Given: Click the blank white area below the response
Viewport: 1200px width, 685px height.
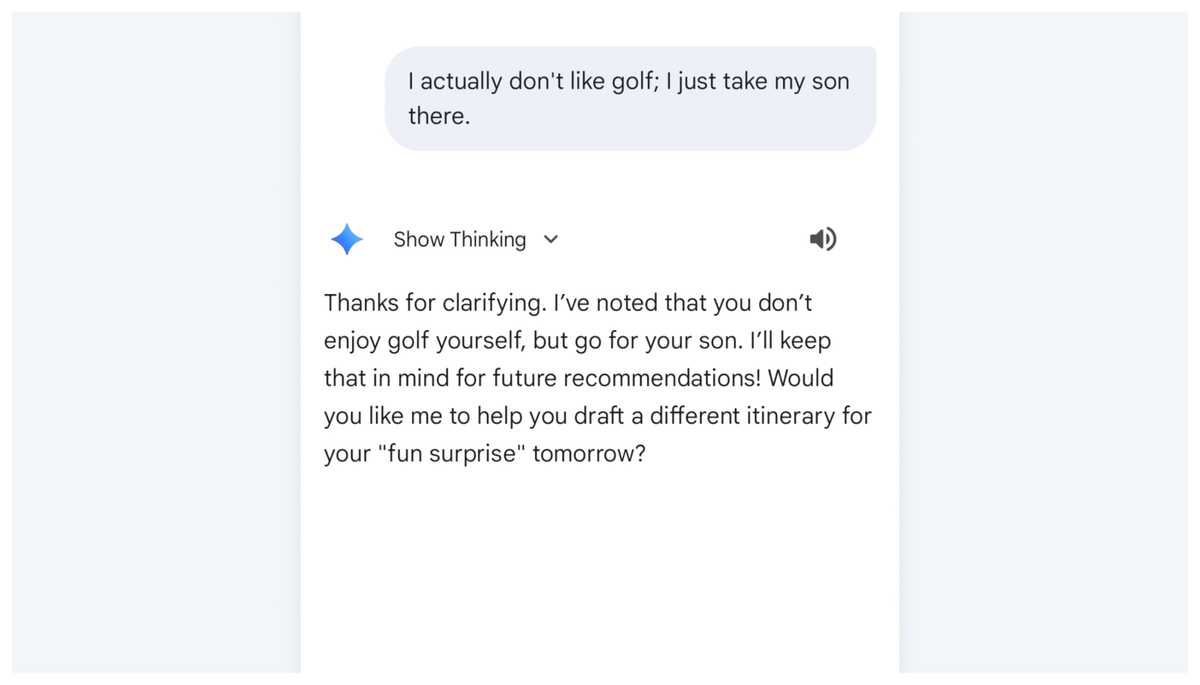Looking at the screenshot, I should click(600, 570).
